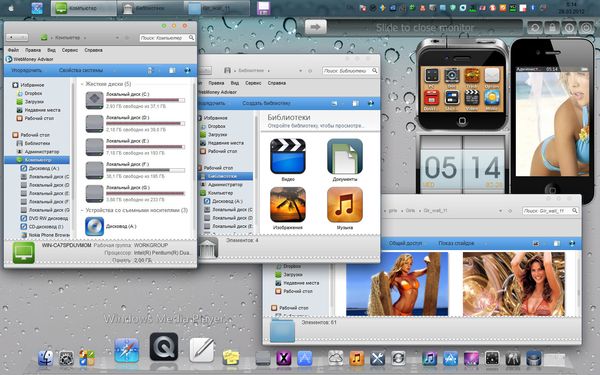The image size is (600, 375).
Task: Open Правка menu in Компьютер window
Action: [33, 50]
